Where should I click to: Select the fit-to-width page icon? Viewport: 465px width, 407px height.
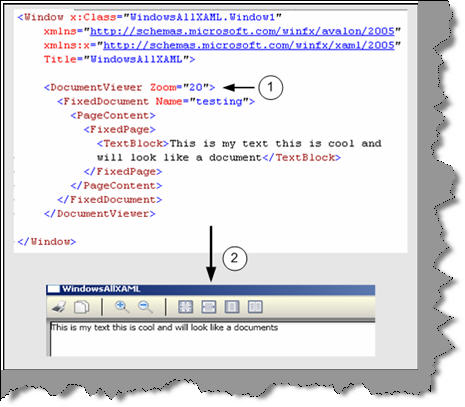pyautogui.click(x=209, y=307)
